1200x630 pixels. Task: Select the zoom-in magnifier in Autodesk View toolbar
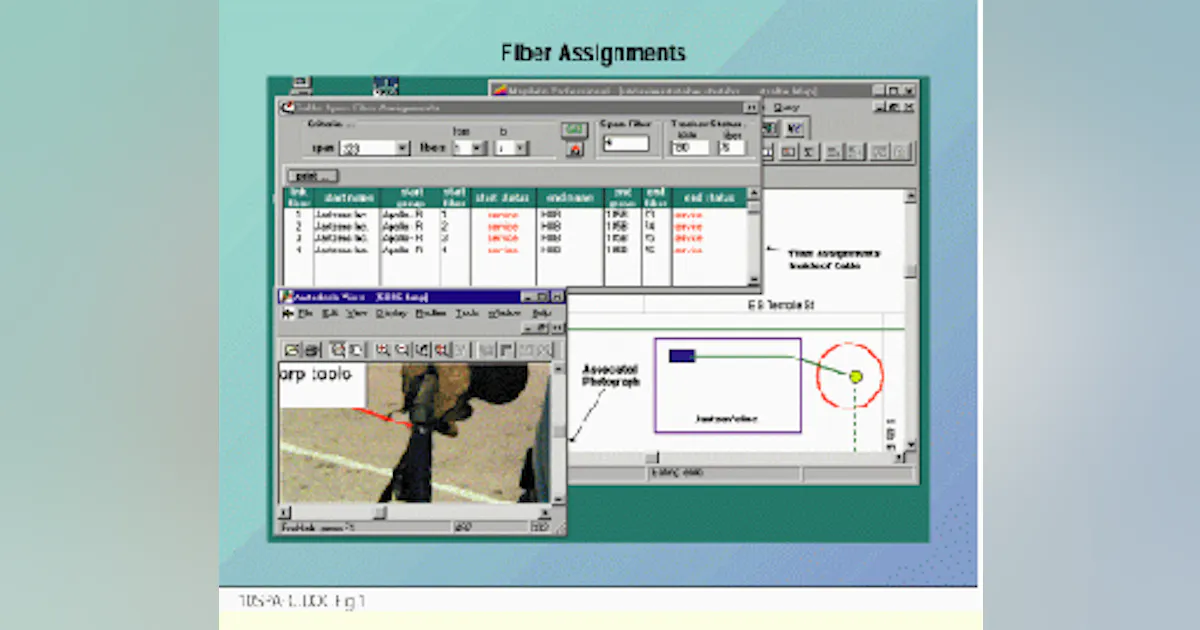pyautogui.click(x=383, y=350)
